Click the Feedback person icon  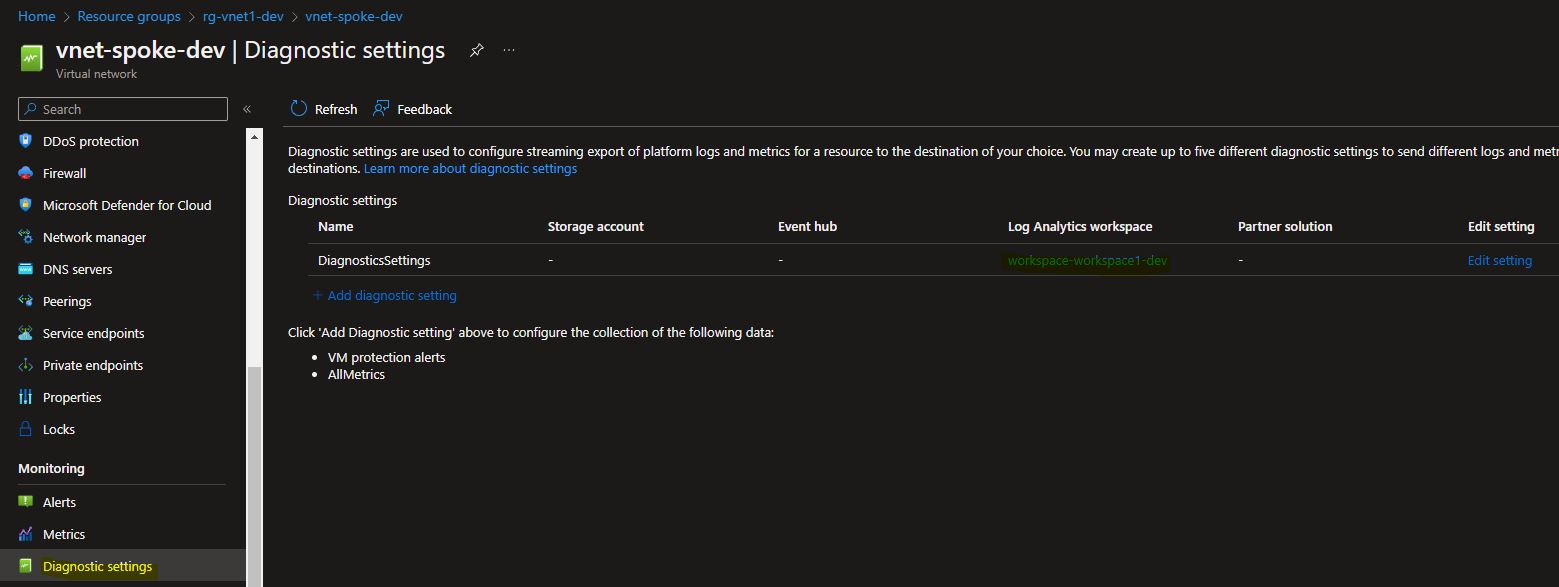(x=381, y=109)
